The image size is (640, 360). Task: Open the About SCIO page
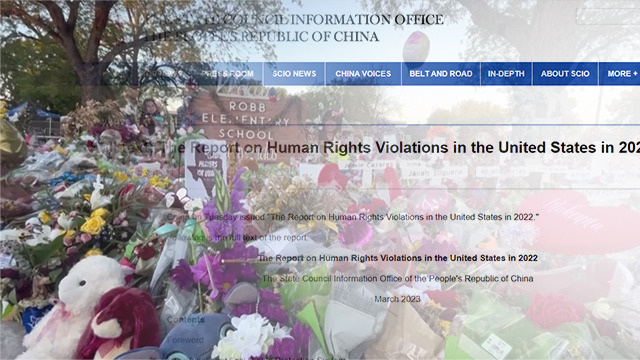pyautogui.click(x=565, y=74)
